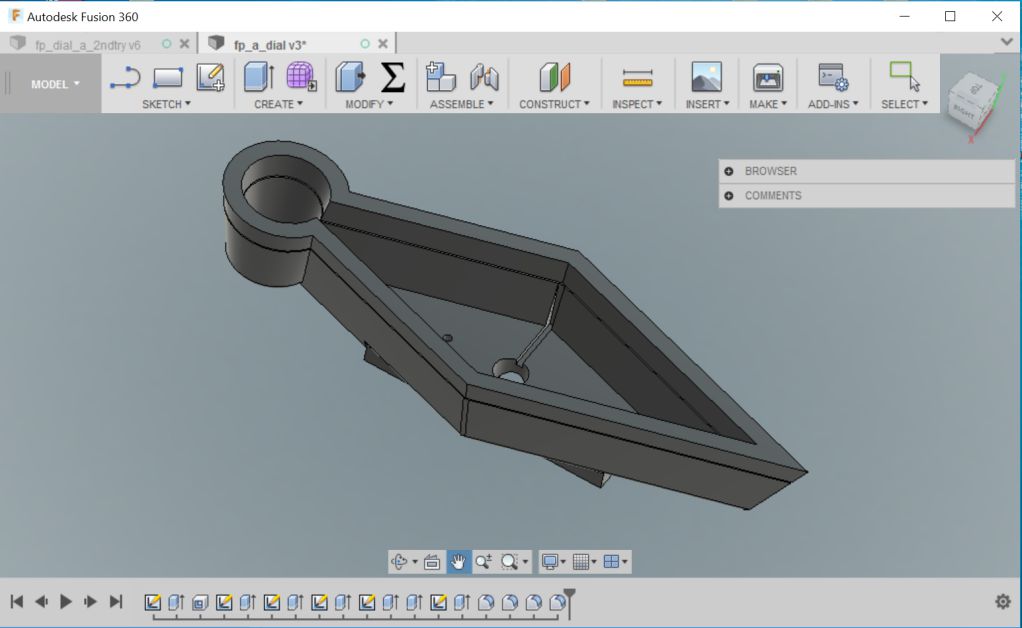The height and width of the screenshot is (628, 1022).
Task: Expand the COMMENTS panel
Action: pos(729,196)
